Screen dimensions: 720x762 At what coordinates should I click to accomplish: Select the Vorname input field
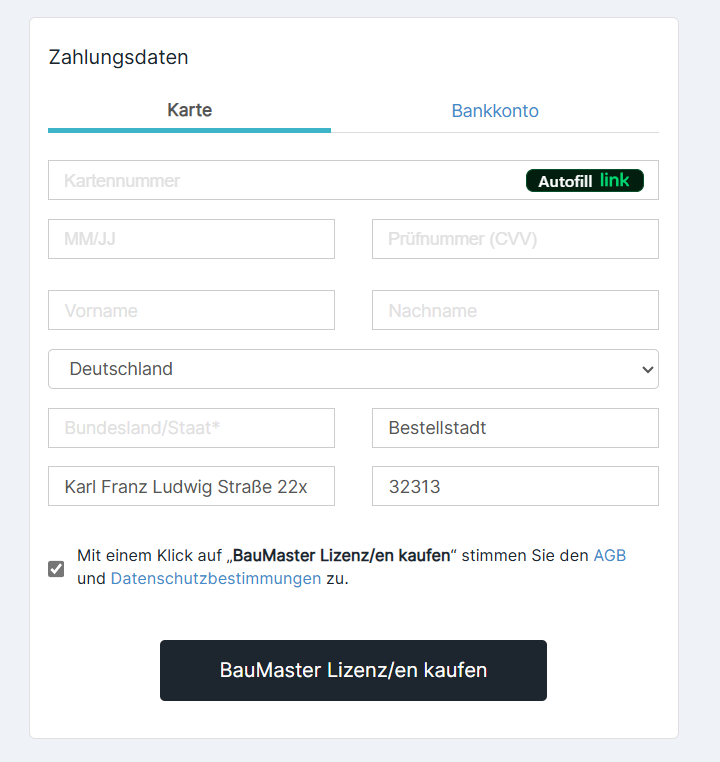click(191, 310)
